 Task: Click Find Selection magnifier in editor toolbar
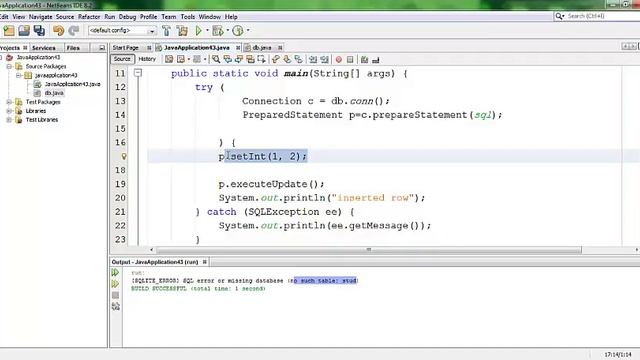click(x=216, y=60)
